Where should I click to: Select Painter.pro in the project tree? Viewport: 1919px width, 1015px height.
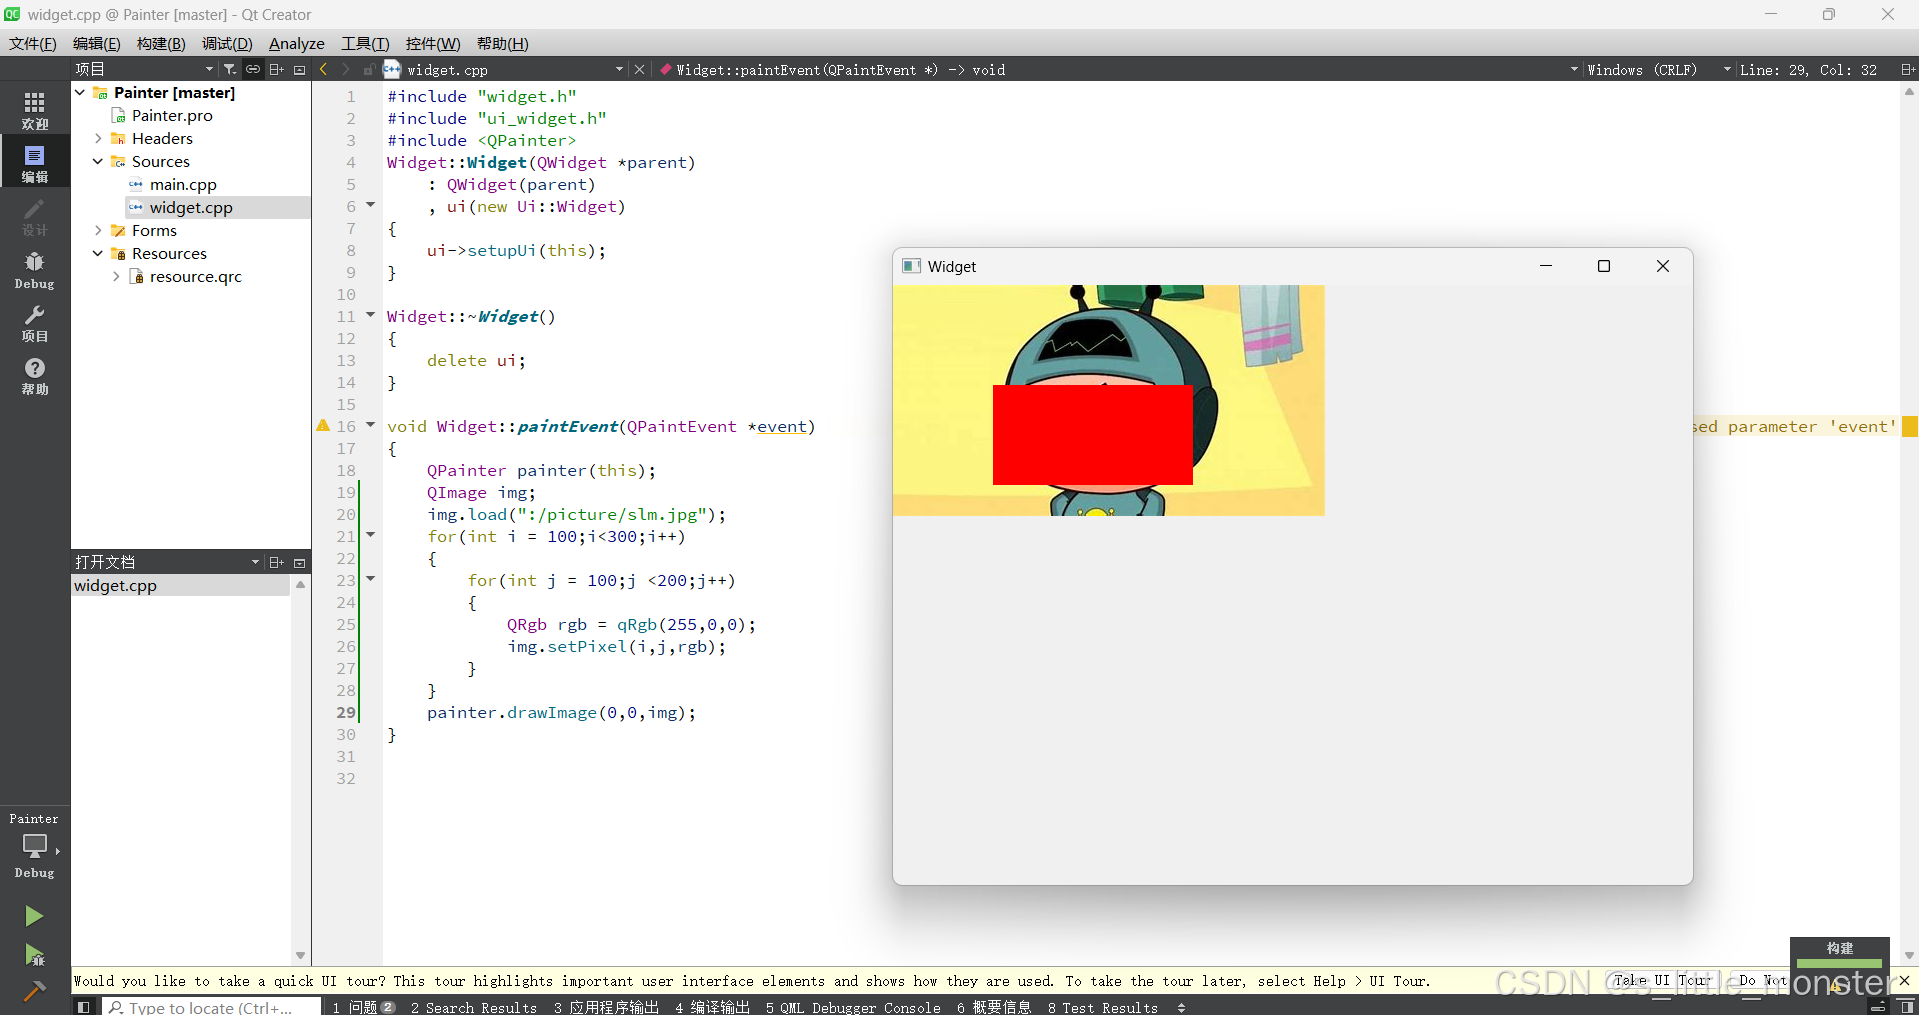coord(172,115)
